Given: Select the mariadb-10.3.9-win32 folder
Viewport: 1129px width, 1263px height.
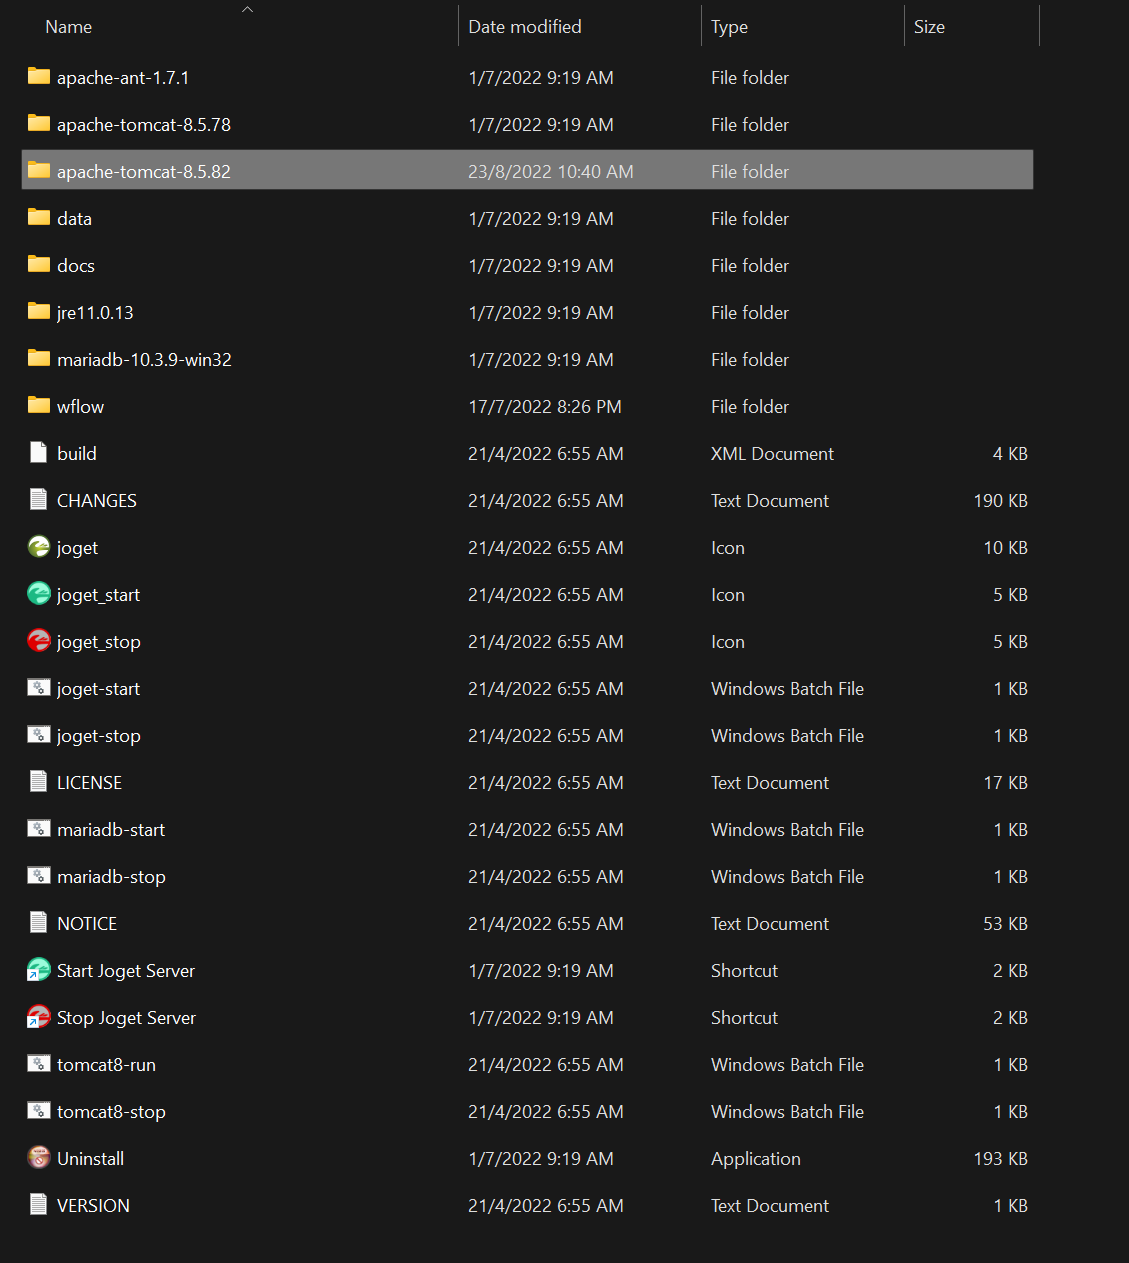Looking at the screenshot, I should 144,360.
